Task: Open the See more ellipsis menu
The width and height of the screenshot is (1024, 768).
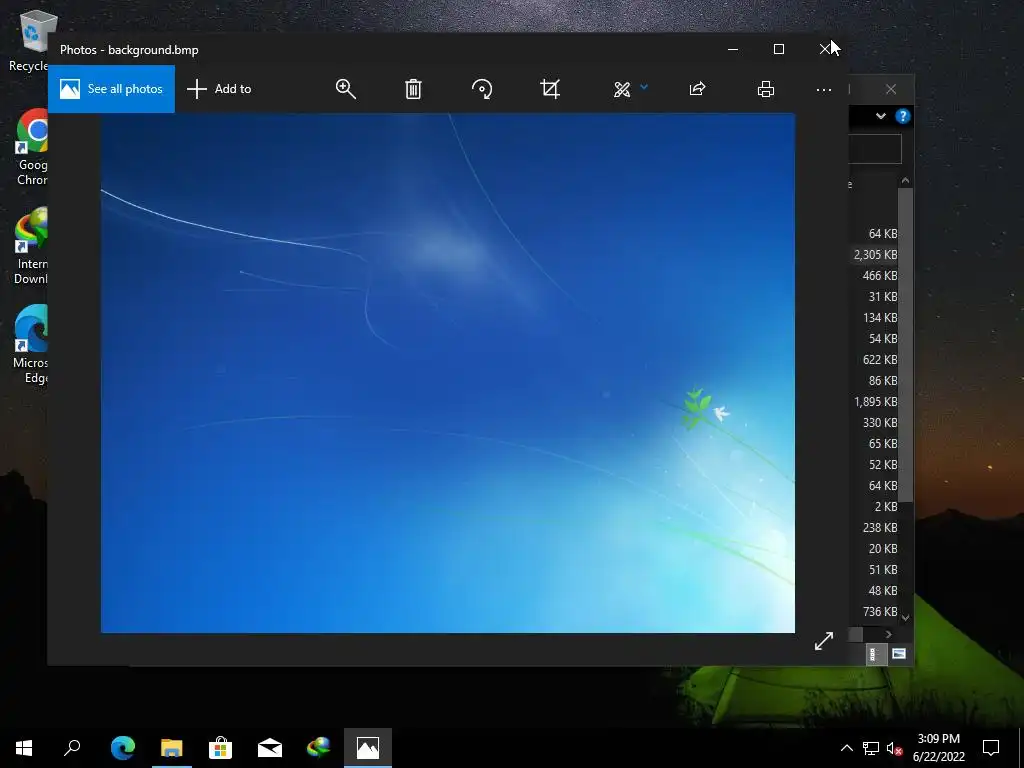Action: pos(824,89)
